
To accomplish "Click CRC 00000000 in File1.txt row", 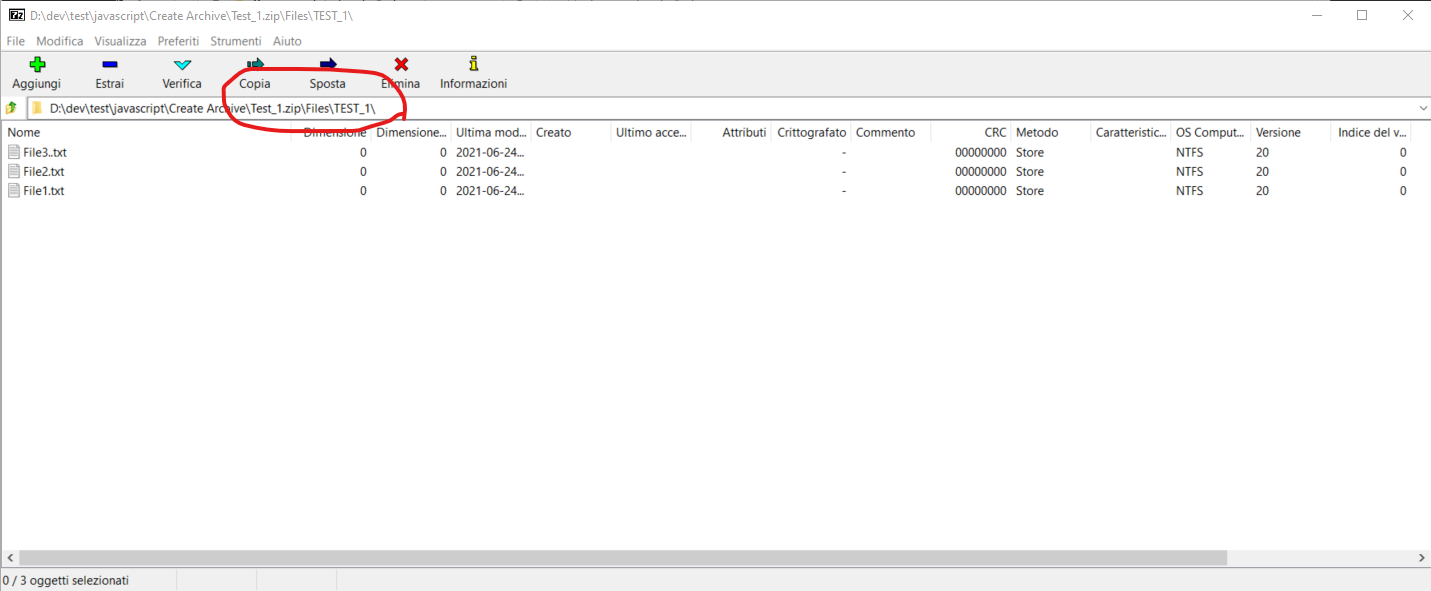I will pos(980,190).
